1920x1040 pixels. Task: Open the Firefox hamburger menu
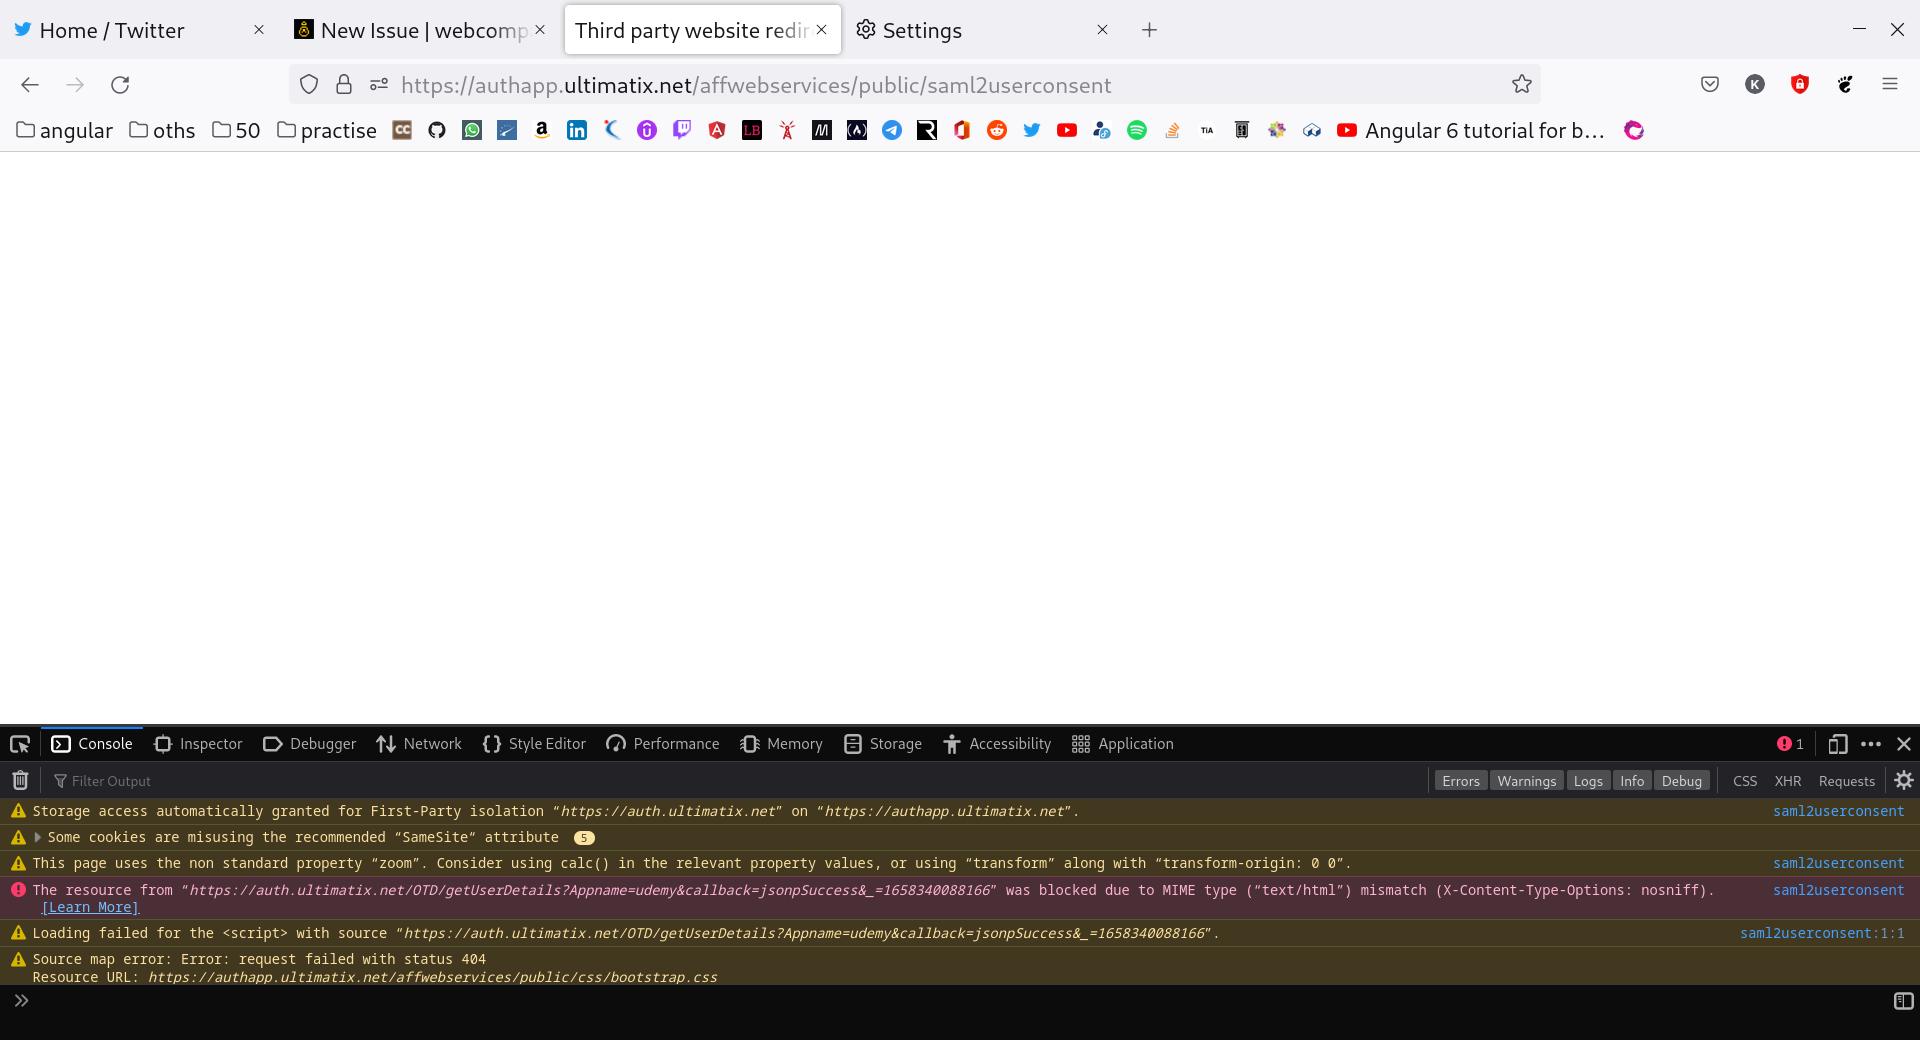coord(1891,85)
